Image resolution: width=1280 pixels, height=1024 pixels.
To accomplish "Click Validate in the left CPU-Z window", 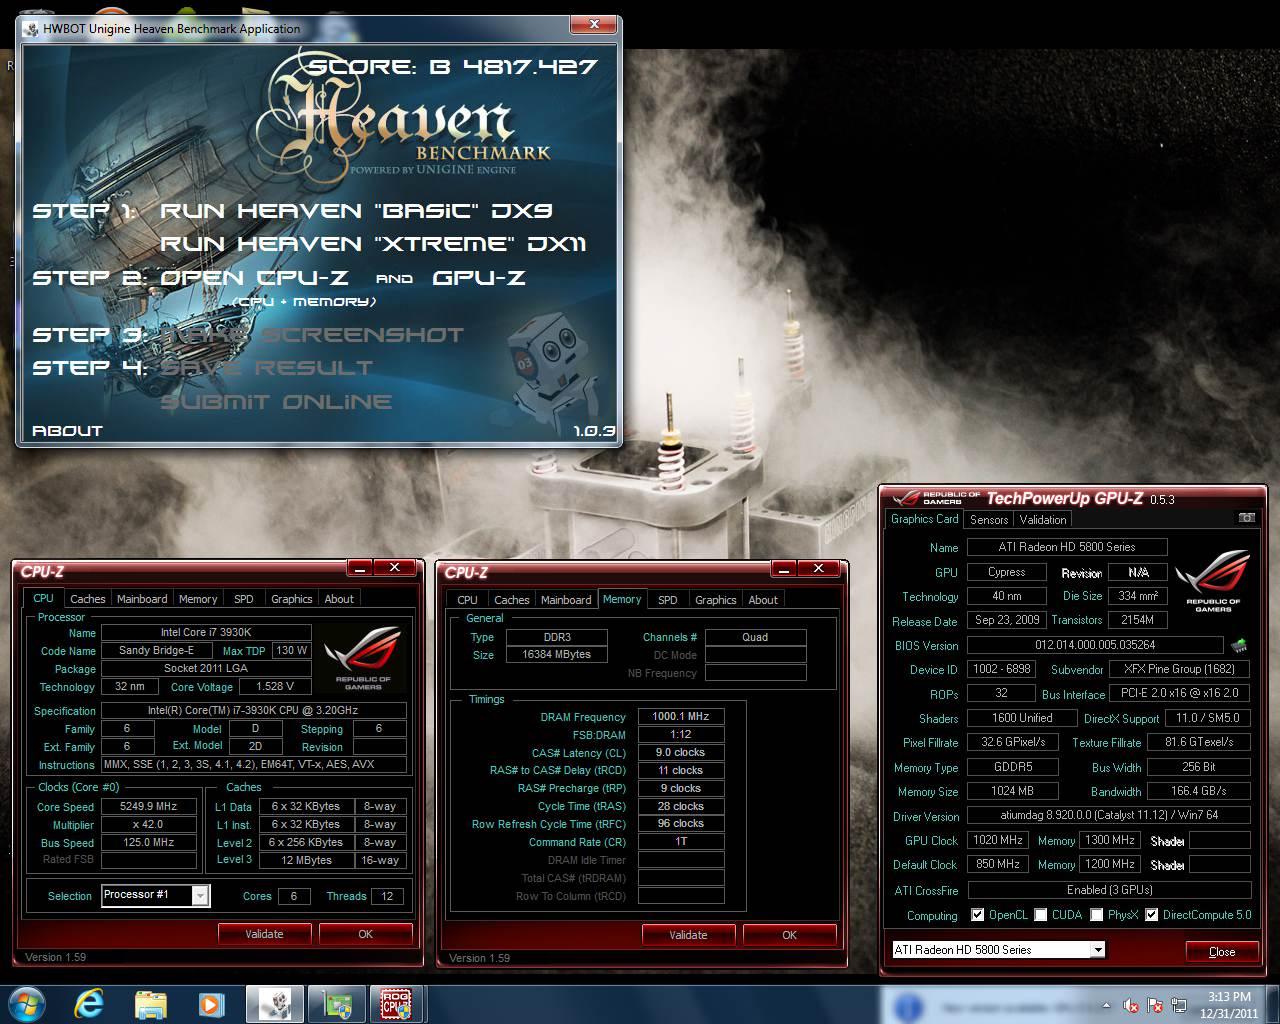I will [264, 934].
